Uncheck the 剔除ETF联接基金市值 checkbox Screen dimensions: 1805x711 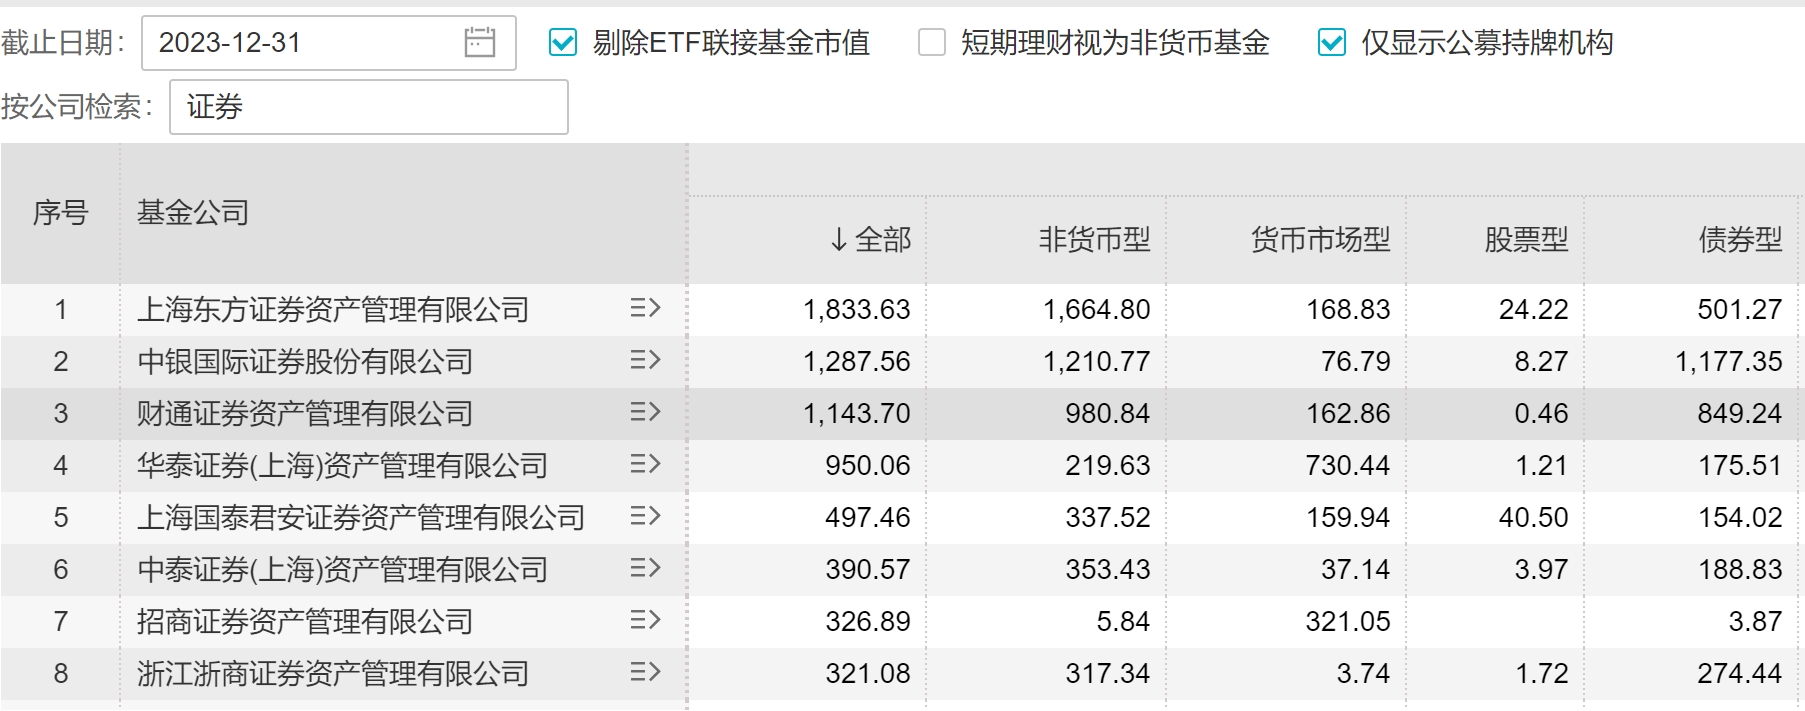click(563, 42)
